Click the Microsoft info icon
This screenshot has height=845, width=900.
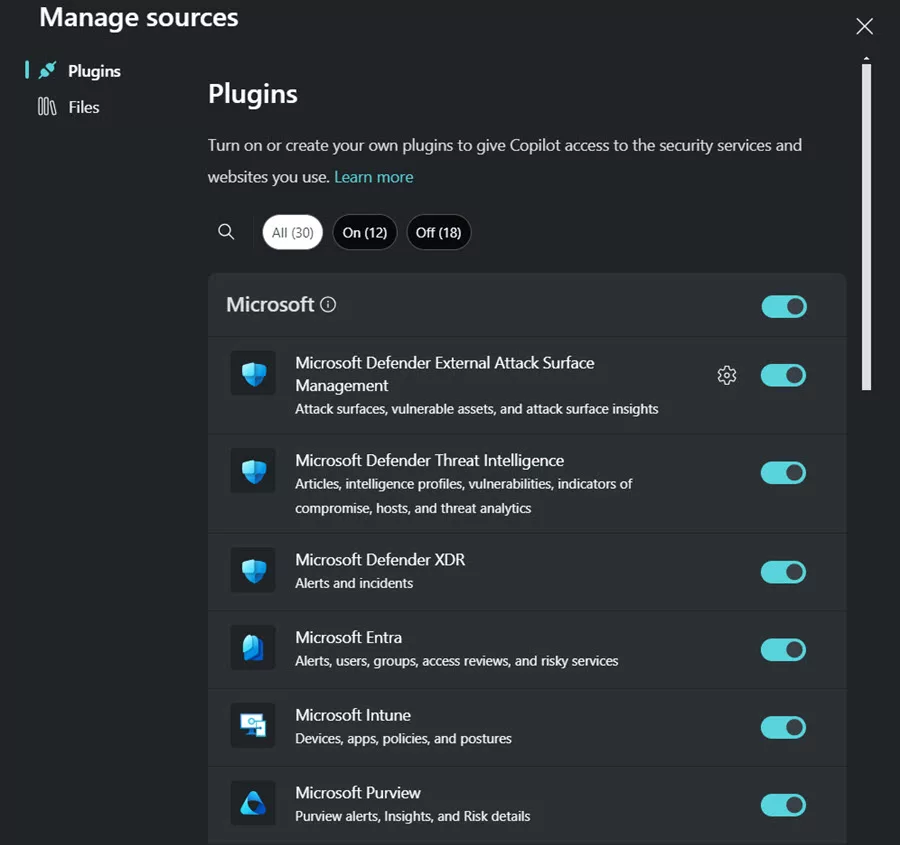point(328,304)
